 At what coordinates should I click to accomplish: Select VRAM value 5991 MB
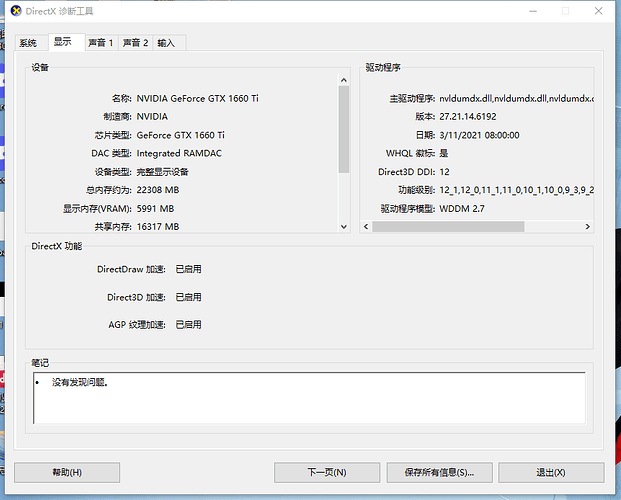[x=155, y=208]
